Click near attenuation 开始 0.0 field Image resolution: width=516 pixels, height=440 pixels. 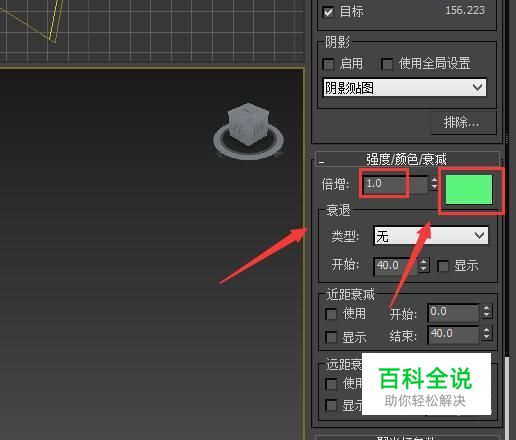453,312
